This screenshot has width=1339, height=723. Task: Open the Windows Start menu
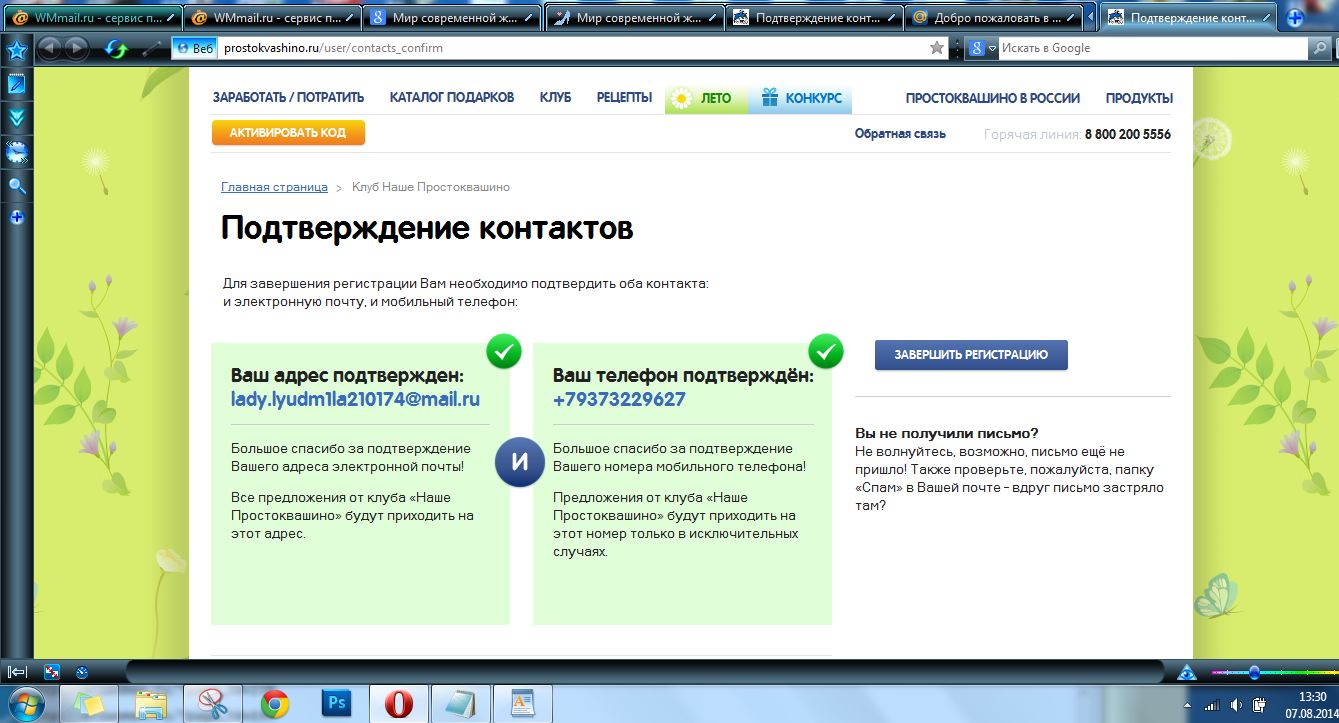(27, 703)
